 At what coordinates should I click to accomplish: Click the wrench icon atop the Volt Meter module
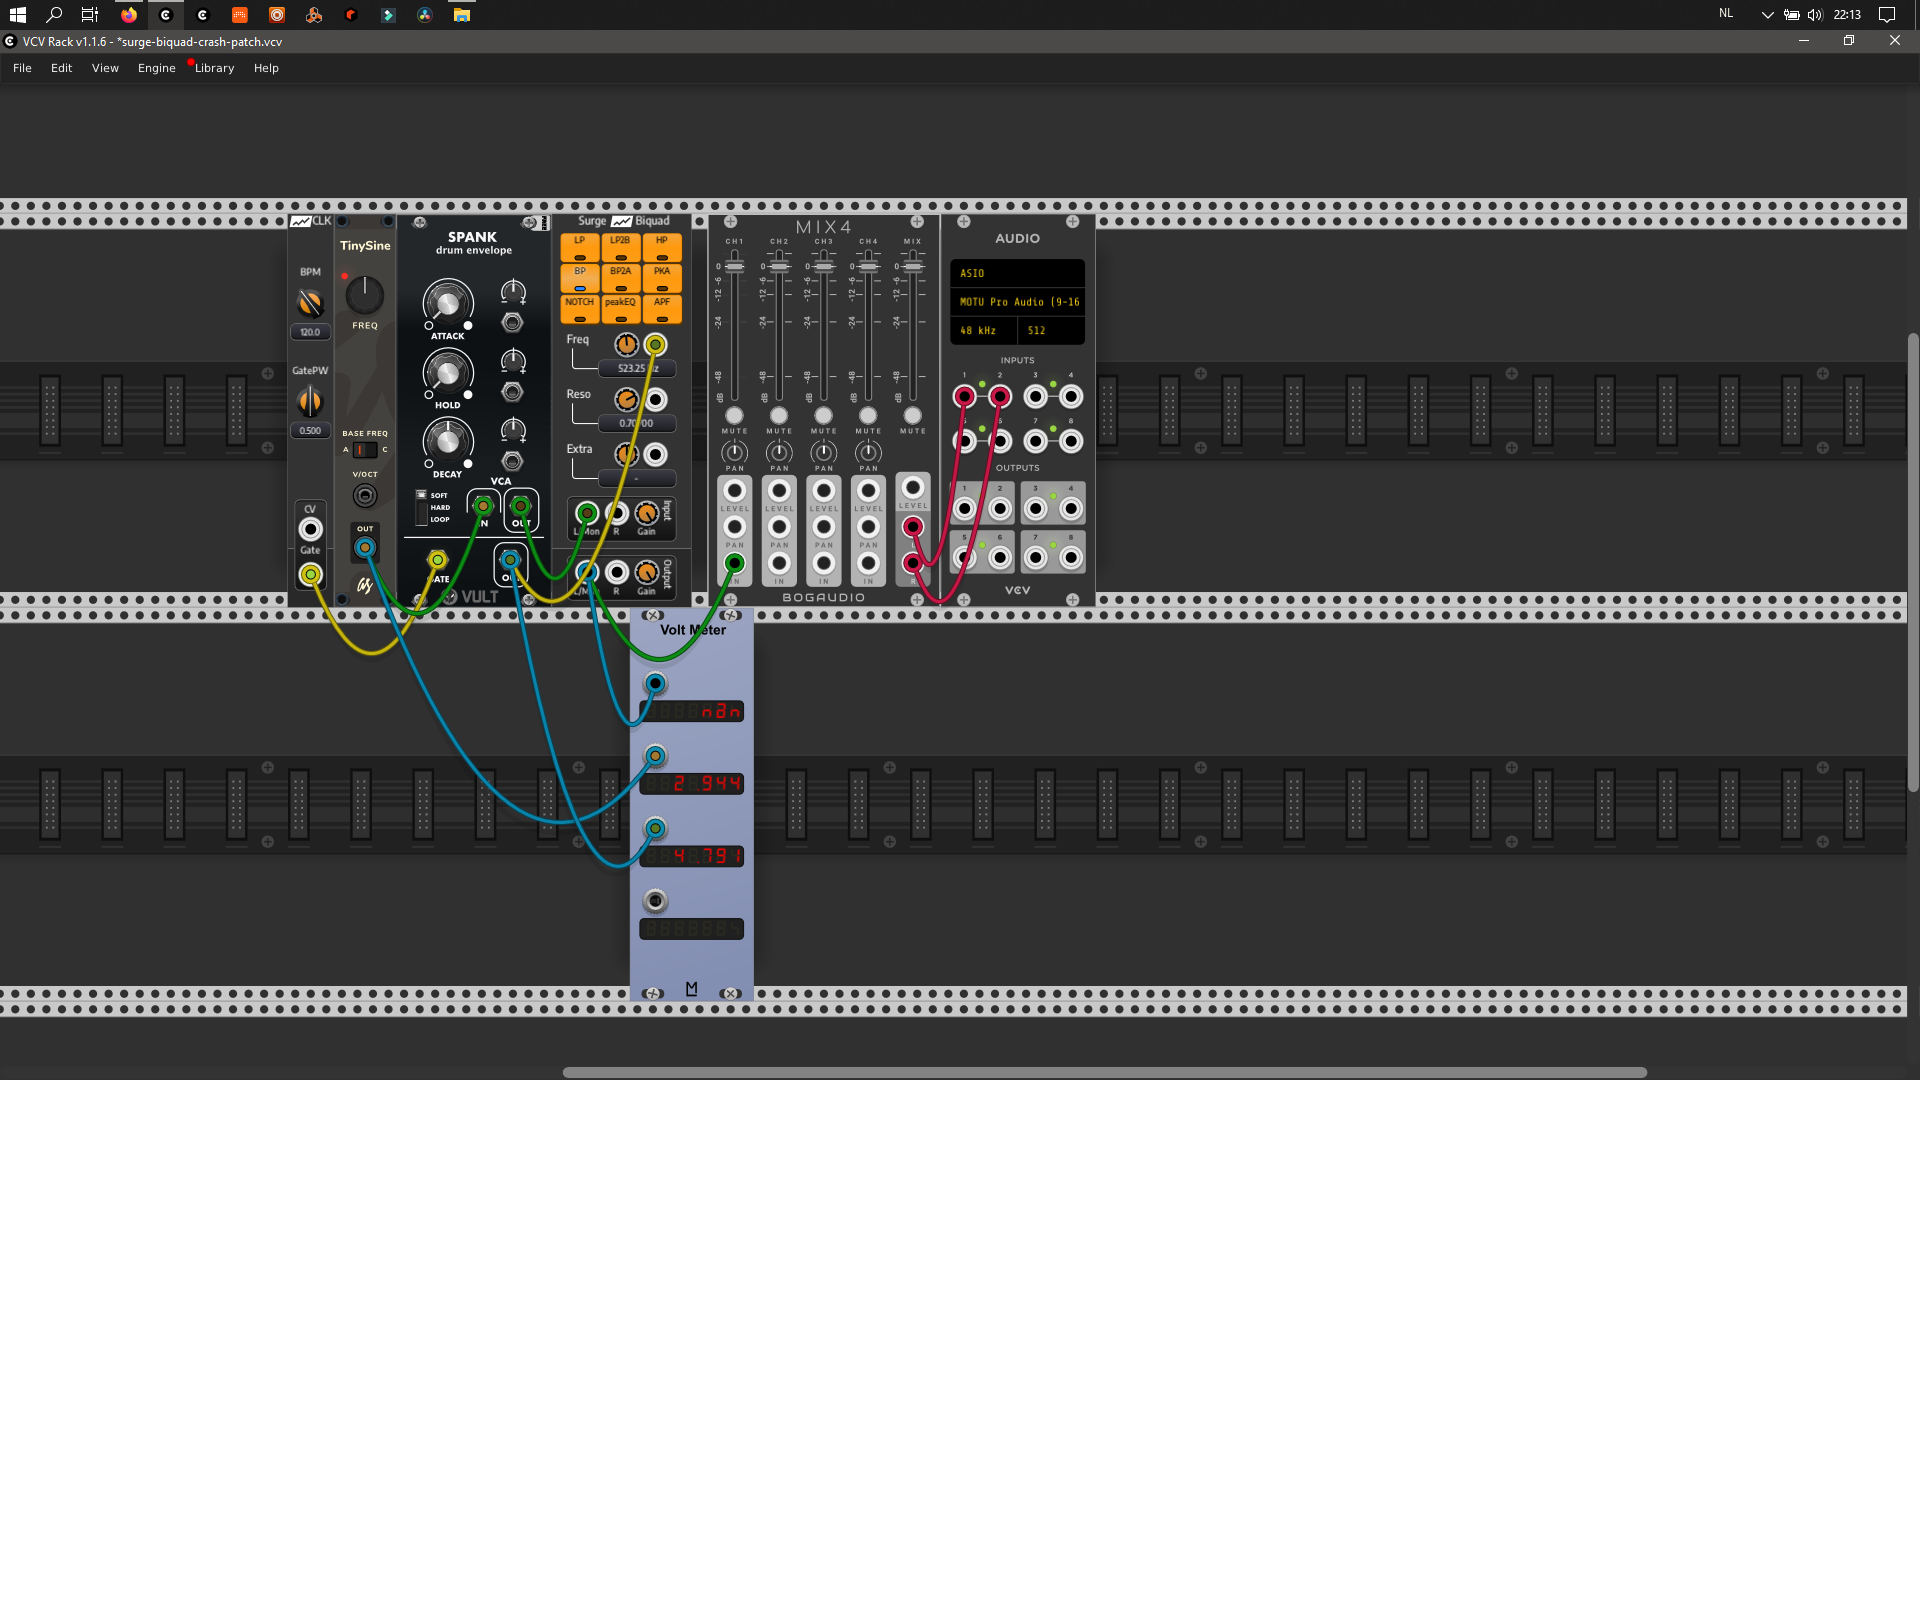coord(730,614)
